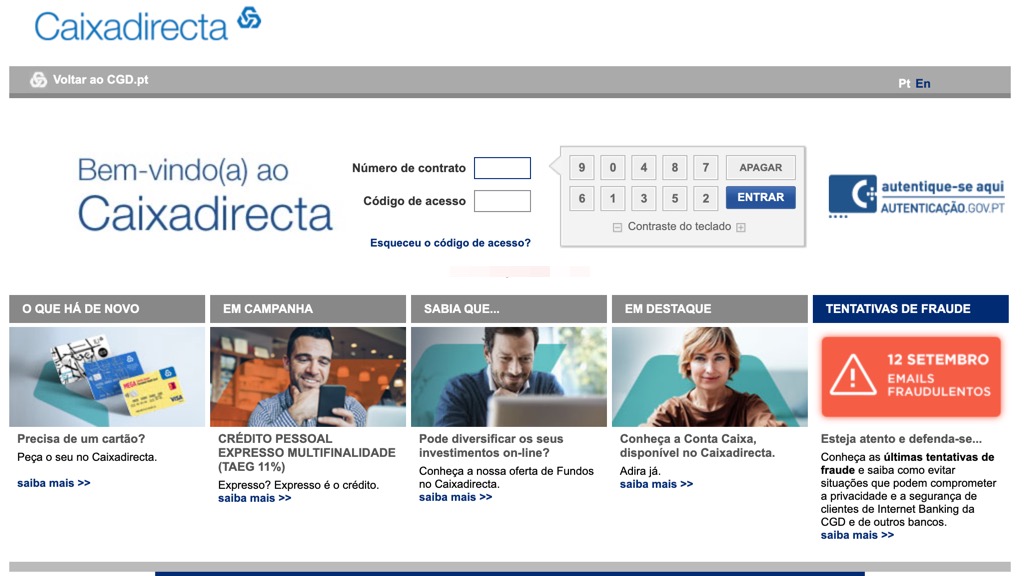This screenshot has height=576, width=1024.
Task: Click 'Precisa de um cartão?' heading
Action: pos(81,439)
